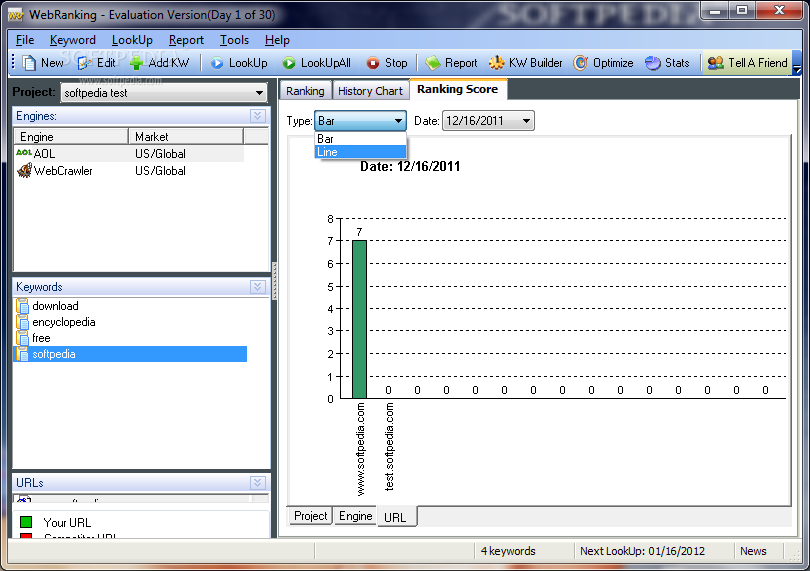Choose Bar from the Type list

pyautogui.click(x=361, y=139)
